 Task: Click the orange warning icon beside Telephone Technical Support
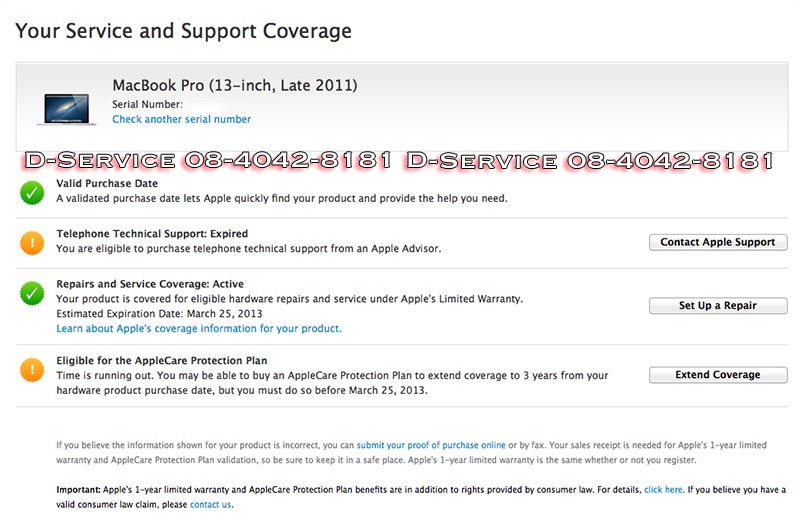click(x=32, y=242)
